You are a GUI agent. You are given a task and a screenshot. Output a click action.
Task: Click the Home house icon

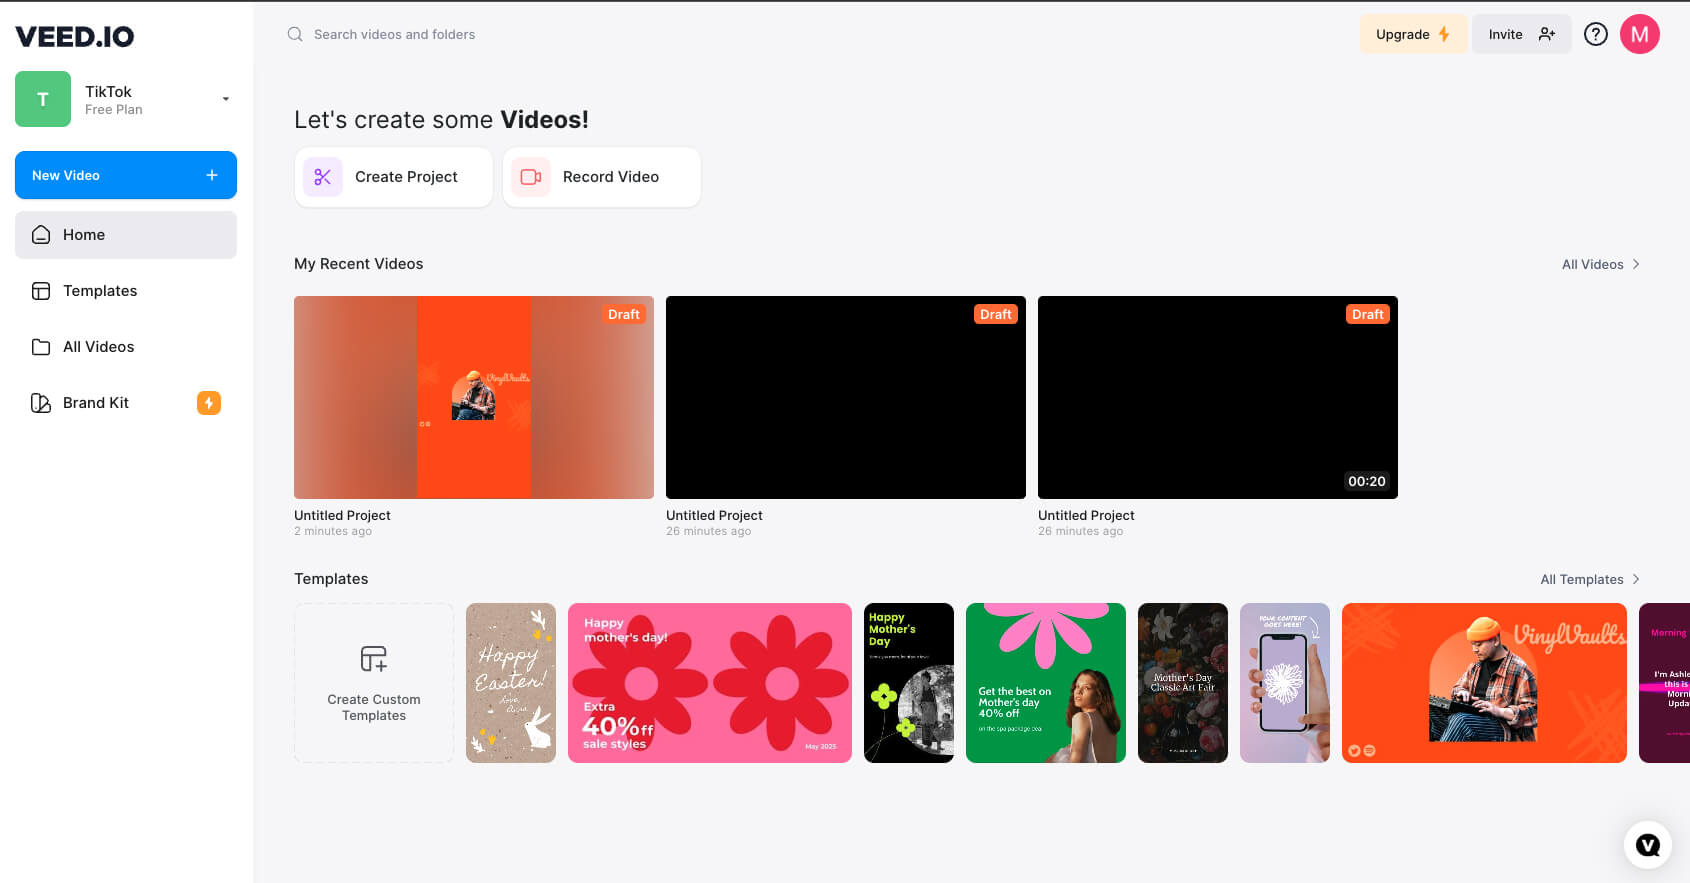click(x=41, y=235)
